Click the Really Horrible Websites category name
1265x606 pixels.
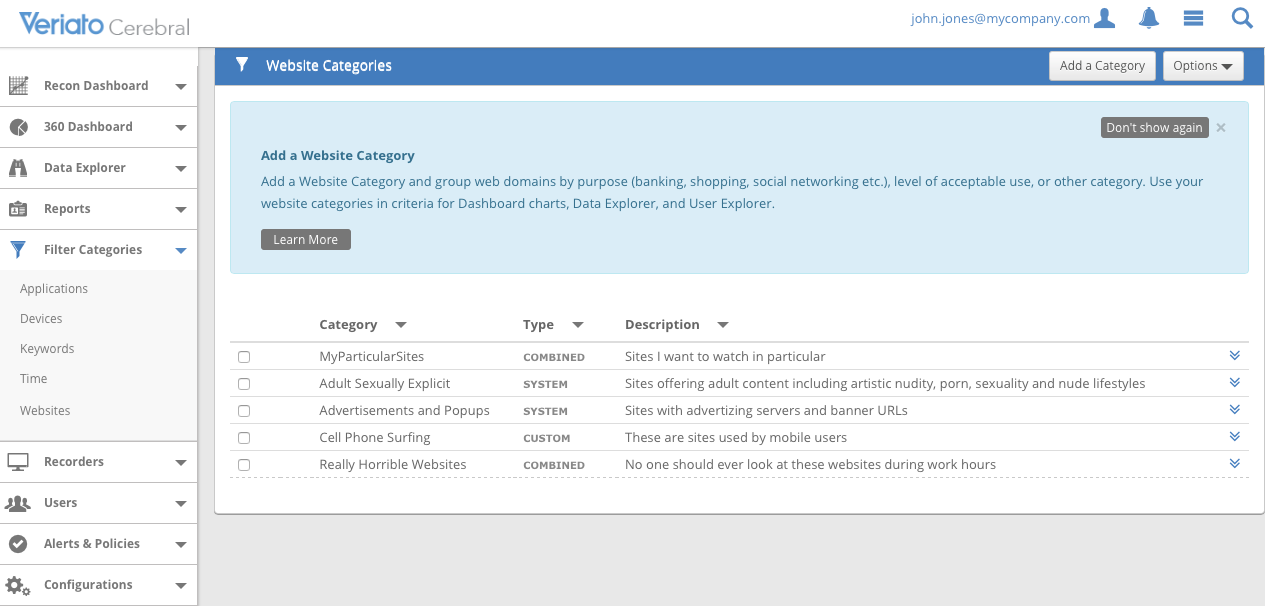(x=393, y=464)
